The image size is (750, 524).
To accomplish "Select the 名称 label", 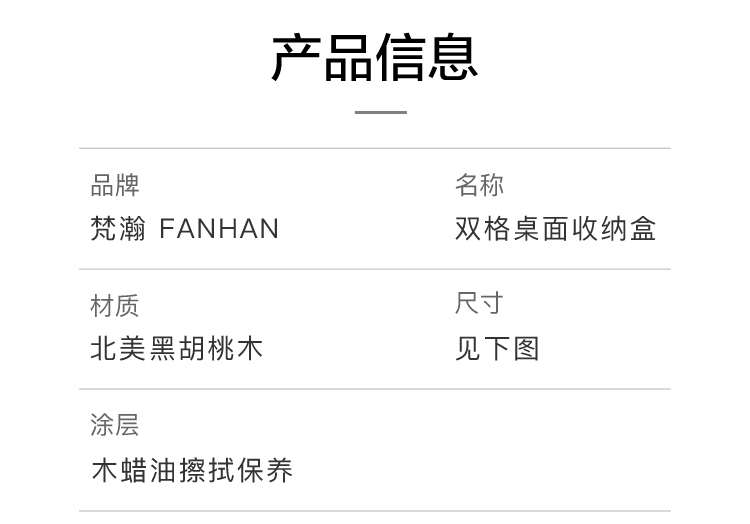I will pyautogui.click(x=479, y=185).
